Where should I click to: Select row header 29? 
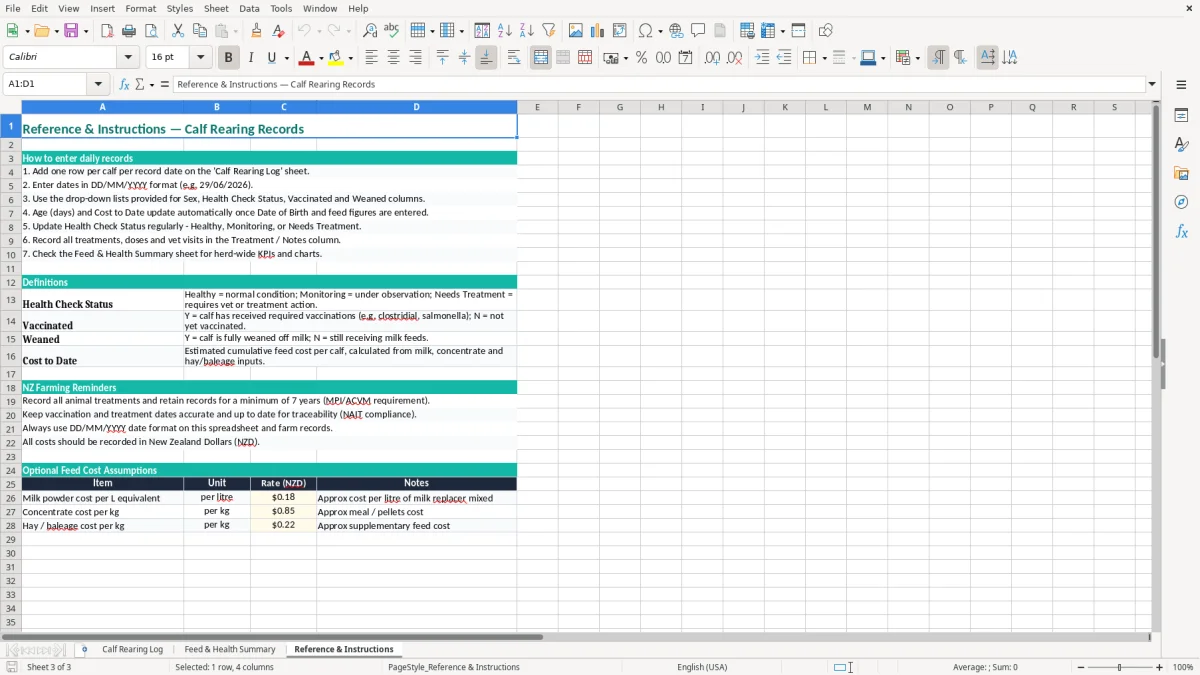point(11,539)
